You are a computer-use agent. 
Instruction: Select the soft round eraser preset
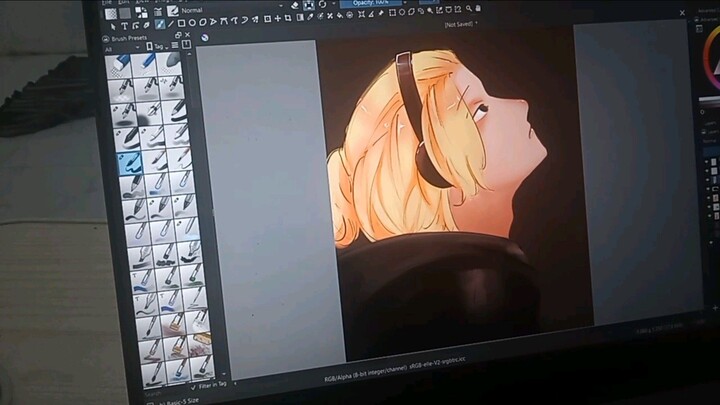(x=169, y=64)
